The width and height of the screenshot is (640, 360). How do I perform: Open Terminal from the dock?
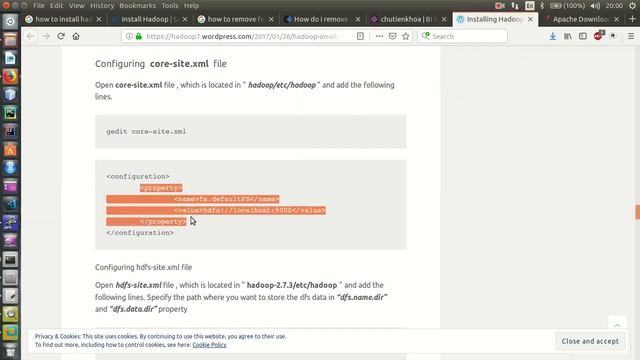coord(10,260)
